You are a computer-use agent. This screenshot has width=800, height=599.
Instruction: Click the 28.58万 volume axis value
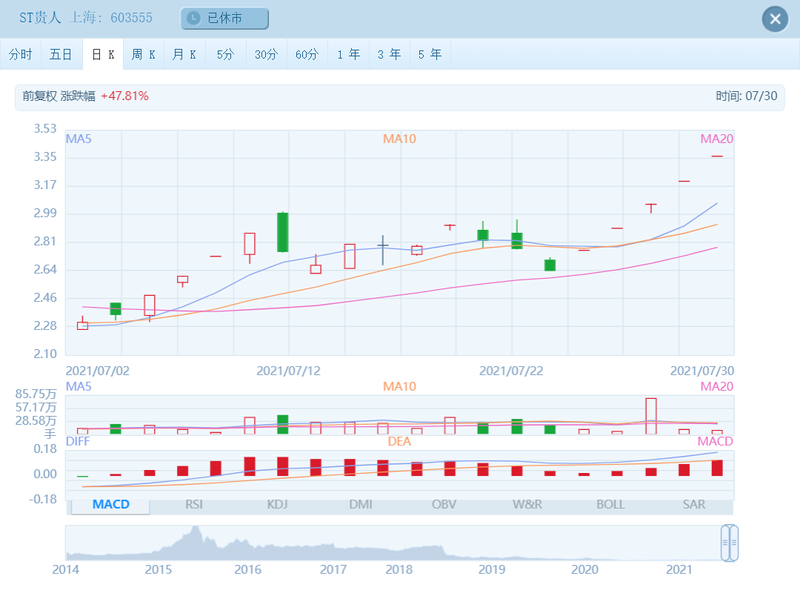(x=36, y=421)
